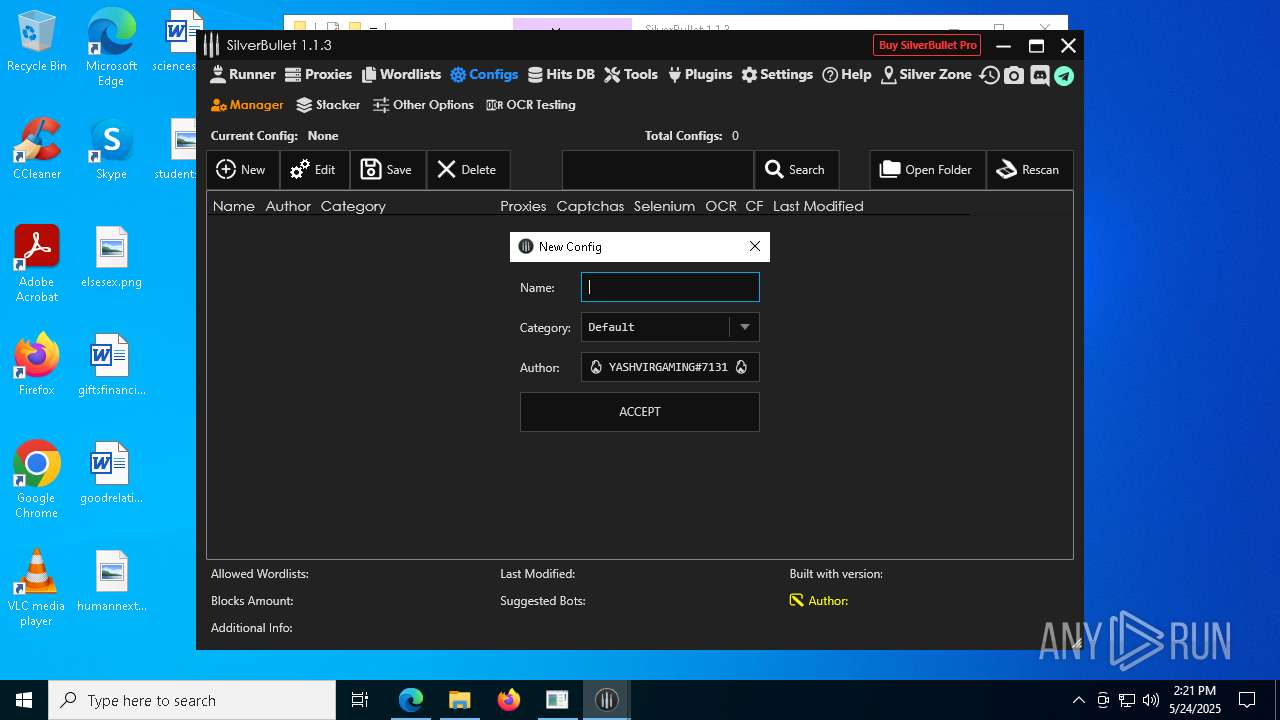Switch to SilverBullet taskbar icon
The image size is (1280, 720).
(x=606, y=700)
